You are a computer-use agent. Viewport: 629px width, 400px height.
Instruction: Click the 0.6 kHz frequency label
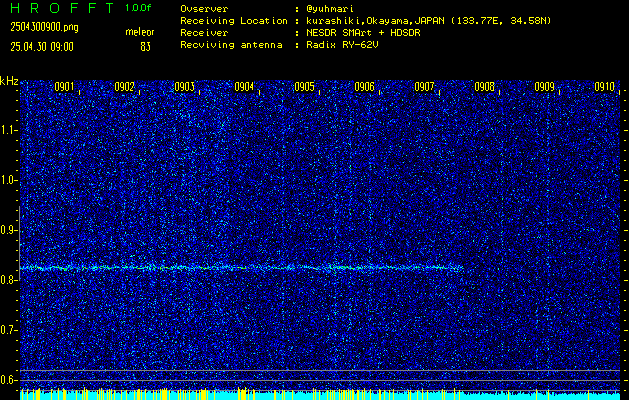pos(8,380)
